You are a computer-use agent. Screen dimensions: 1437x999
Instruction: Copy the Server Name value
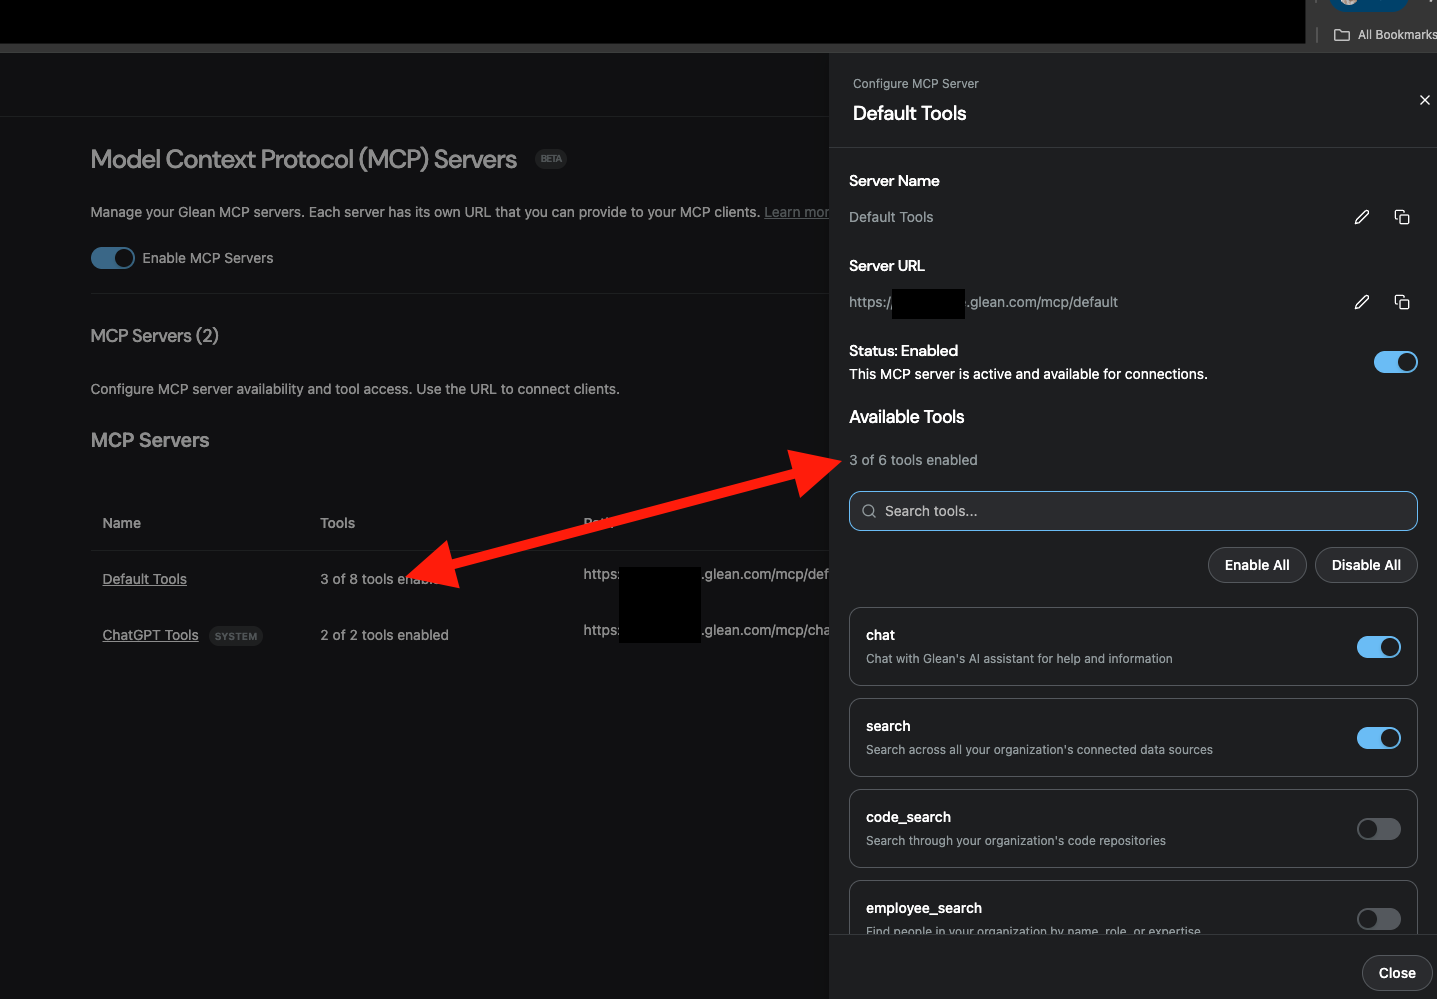click(x=1401, y=217)
